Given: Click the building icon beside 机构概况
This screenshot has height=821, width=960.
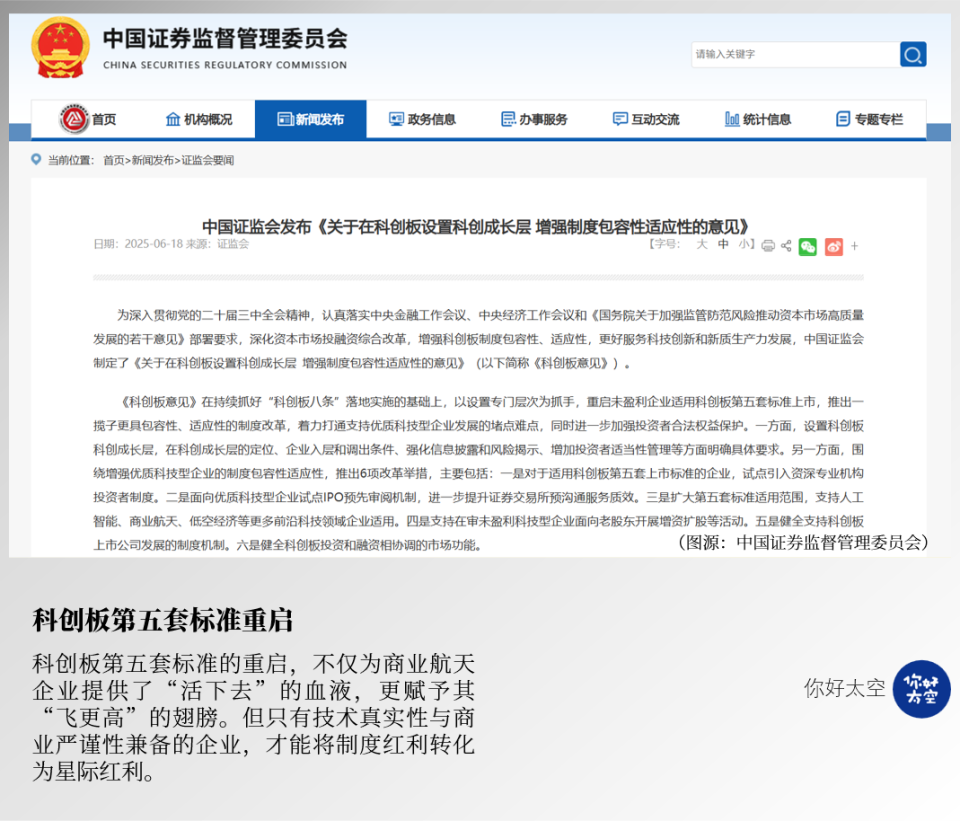Looking at the screenshot, I should coord(173,119).
